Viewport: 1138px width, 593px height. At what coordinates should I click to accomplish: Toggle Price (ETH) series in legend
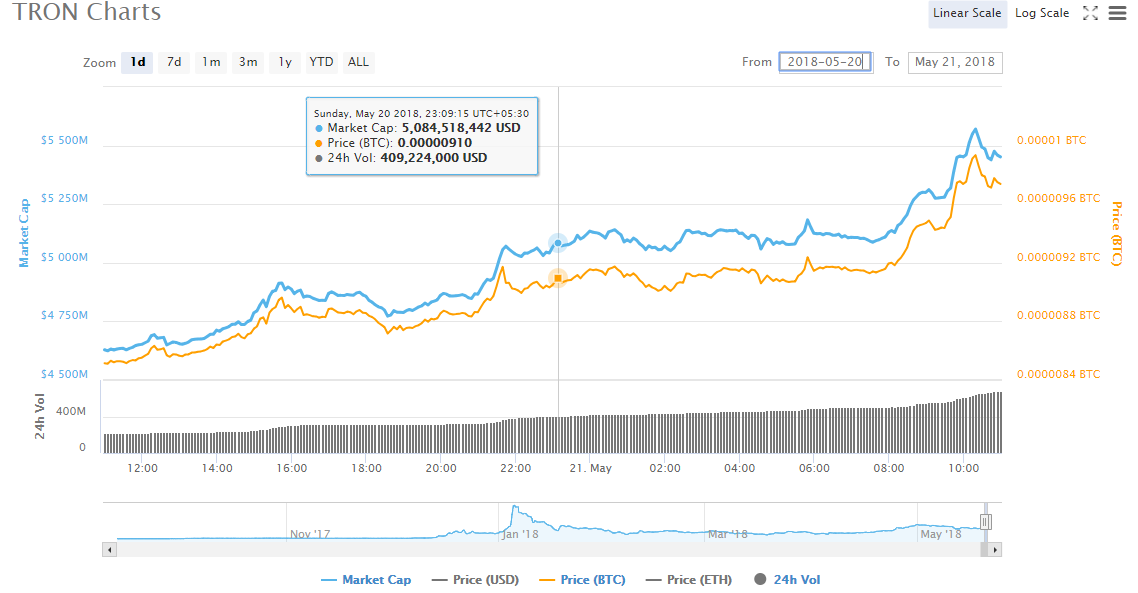click(689, 580)
